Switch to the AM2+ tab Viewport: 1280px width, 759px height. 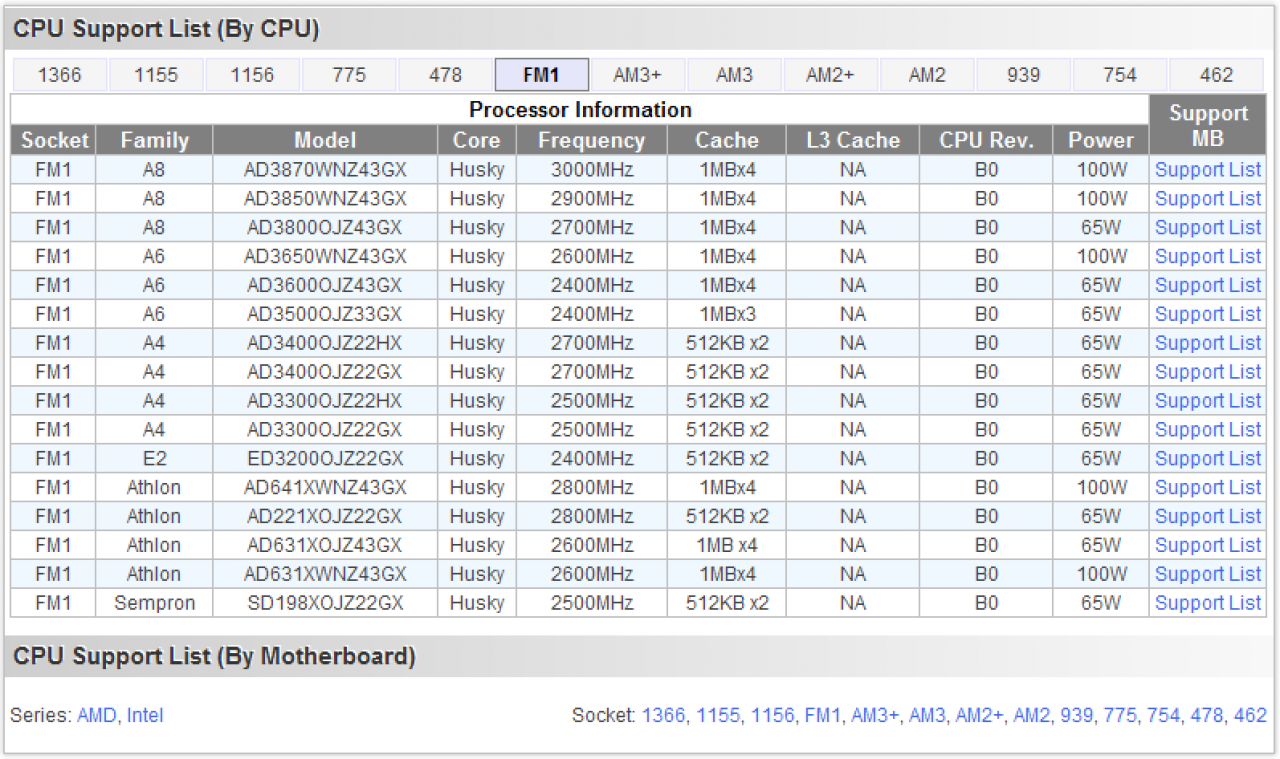click(831, 75)
